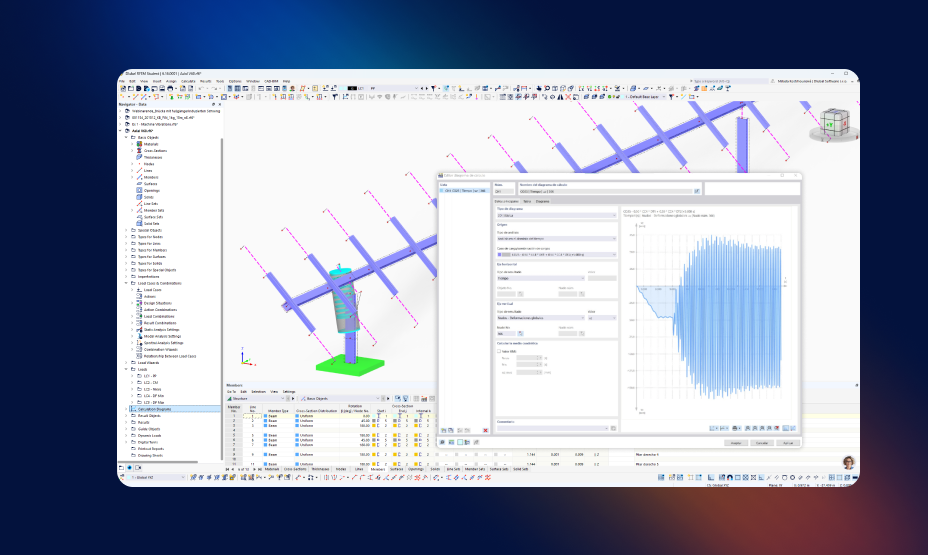Open the Calculate menu
The width and height of the screenshot is (928, 555).
pyautogui.click(x=188, y=81)
